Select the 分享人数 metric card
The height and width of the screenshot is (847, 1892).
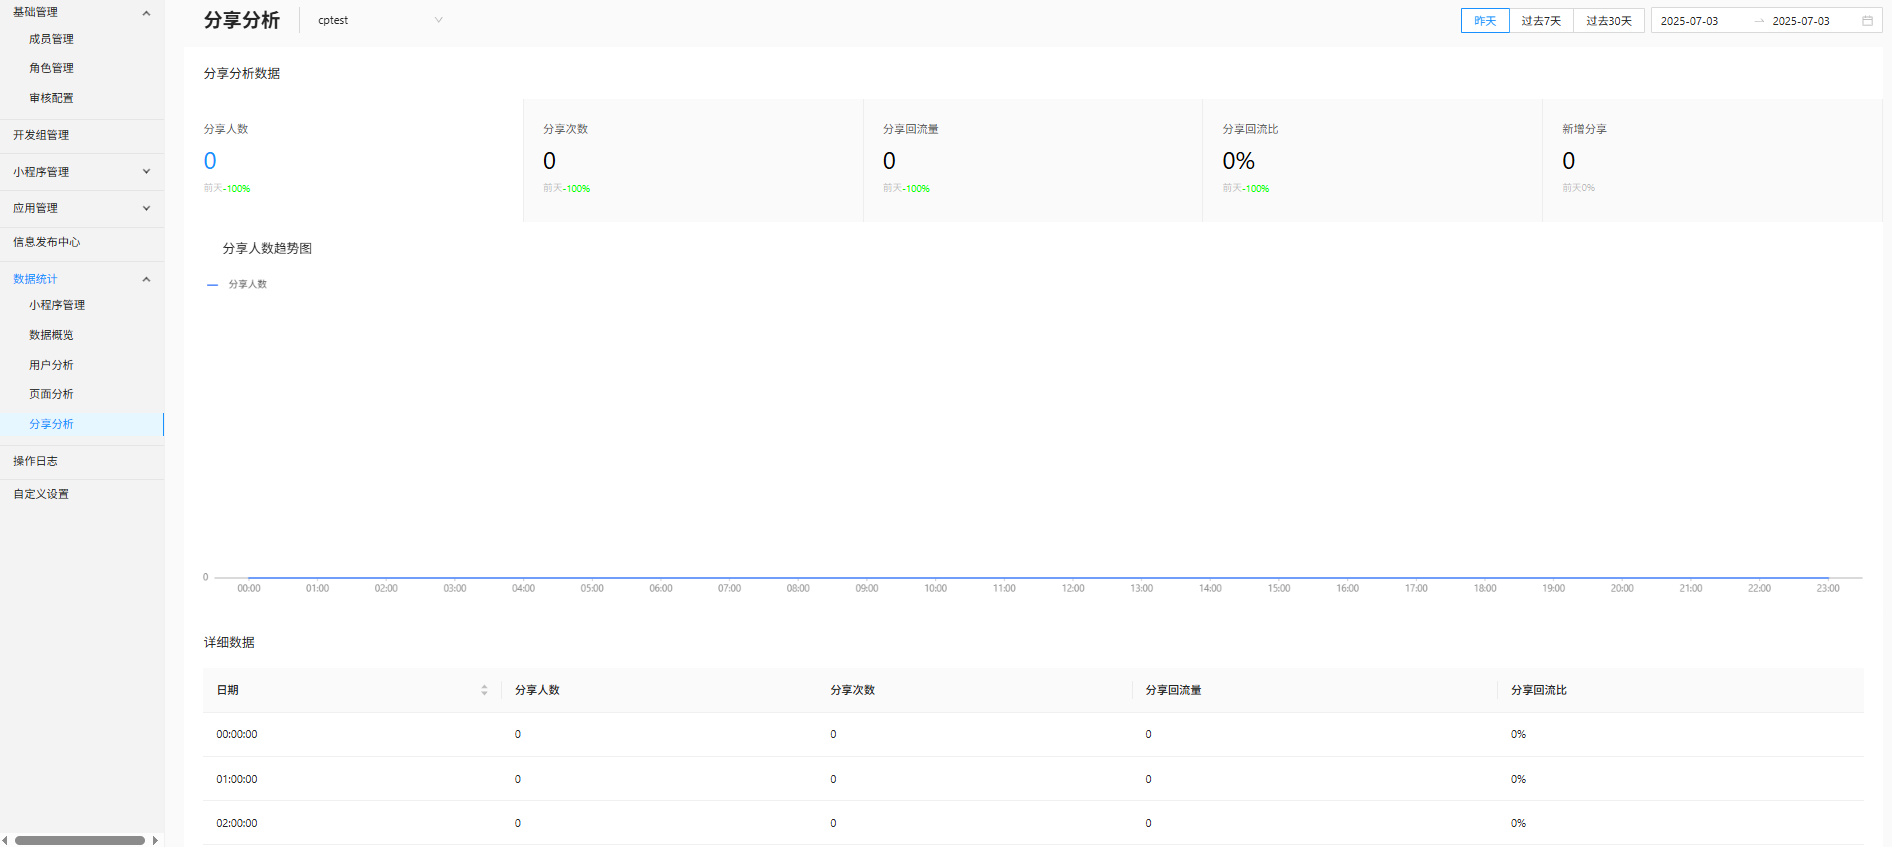(x=353, y=160)
